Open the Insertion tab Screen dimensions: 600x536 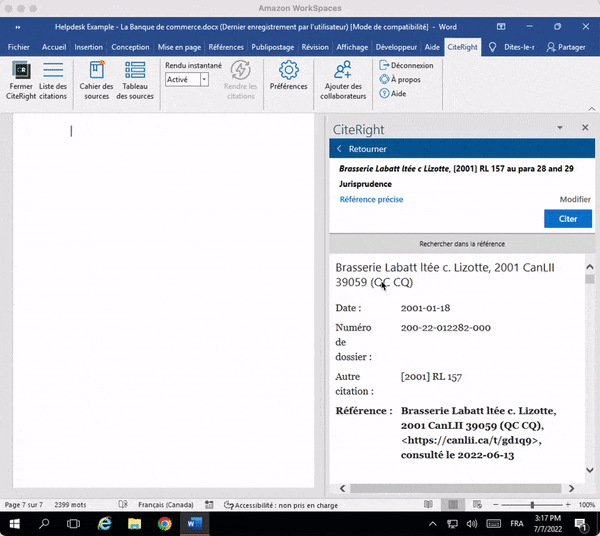pos(88,47)
